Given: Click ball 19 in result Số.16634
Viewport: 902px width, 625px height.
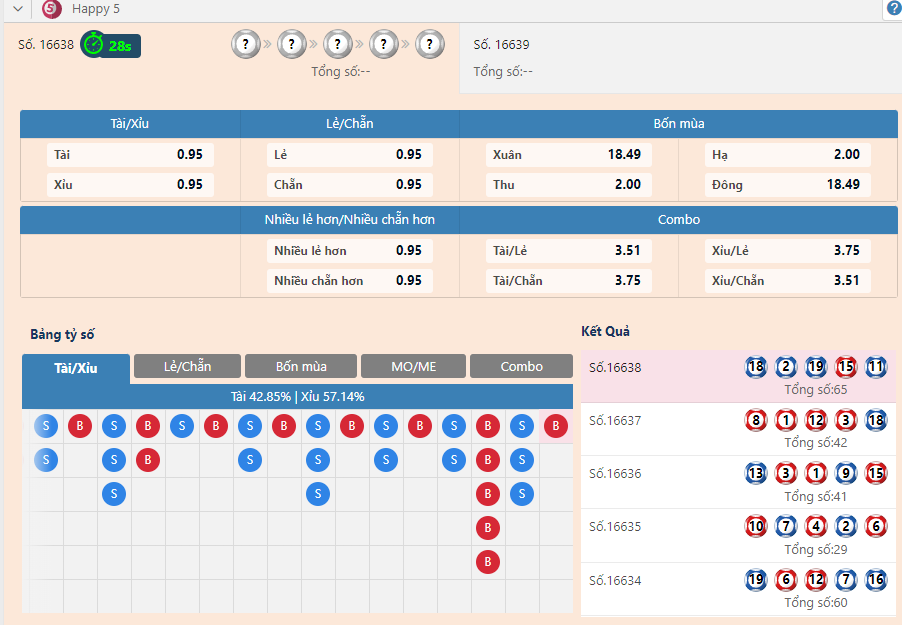Looking at the screenshot, I should click(x=756, y=579).
